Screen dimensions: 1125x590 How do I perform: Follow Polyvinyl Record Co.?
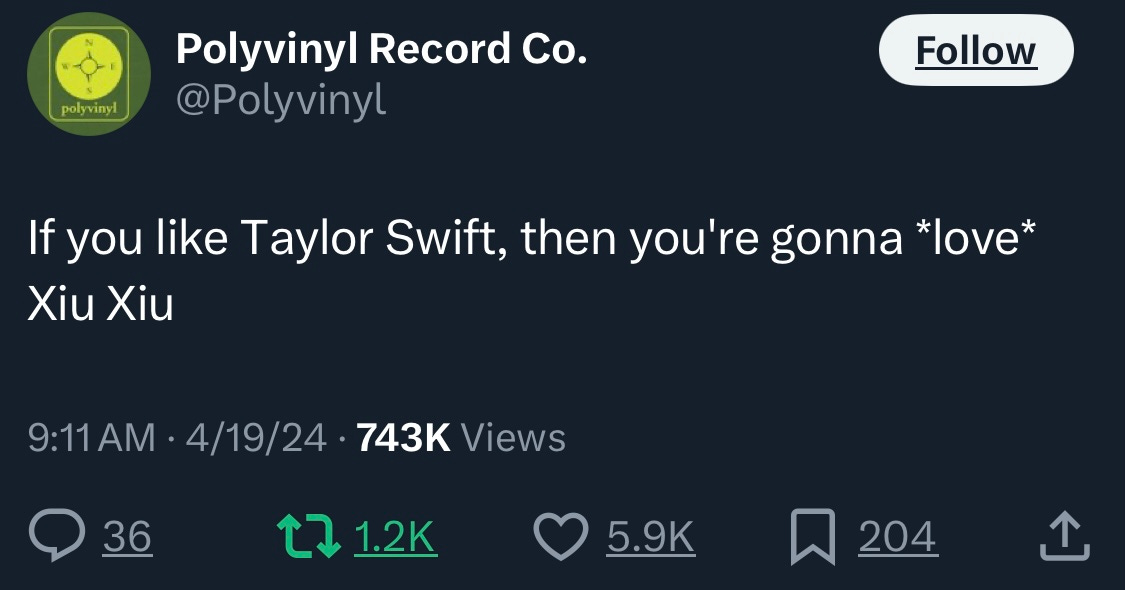click(976, 51)
